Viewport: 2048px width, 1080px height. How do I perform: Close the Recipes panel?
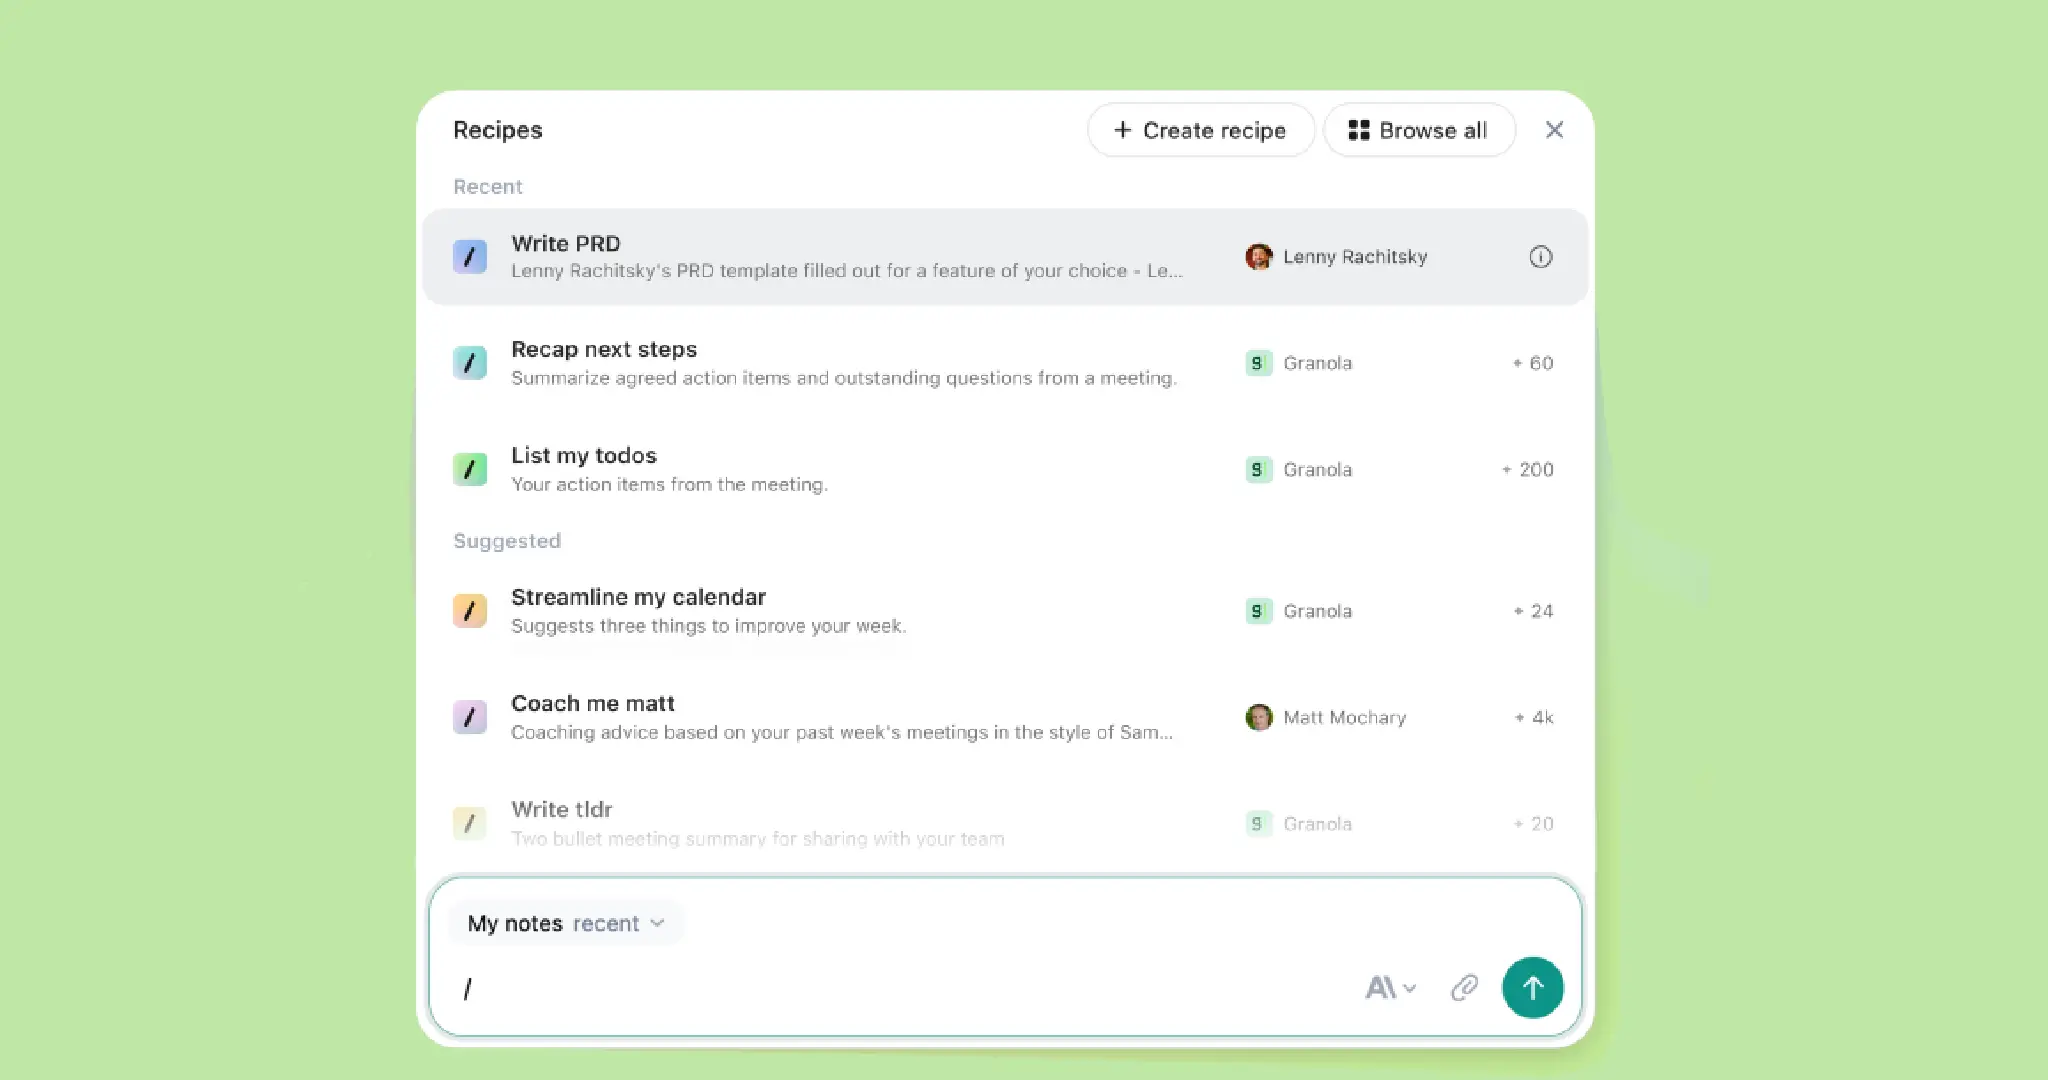point(1554,130)
